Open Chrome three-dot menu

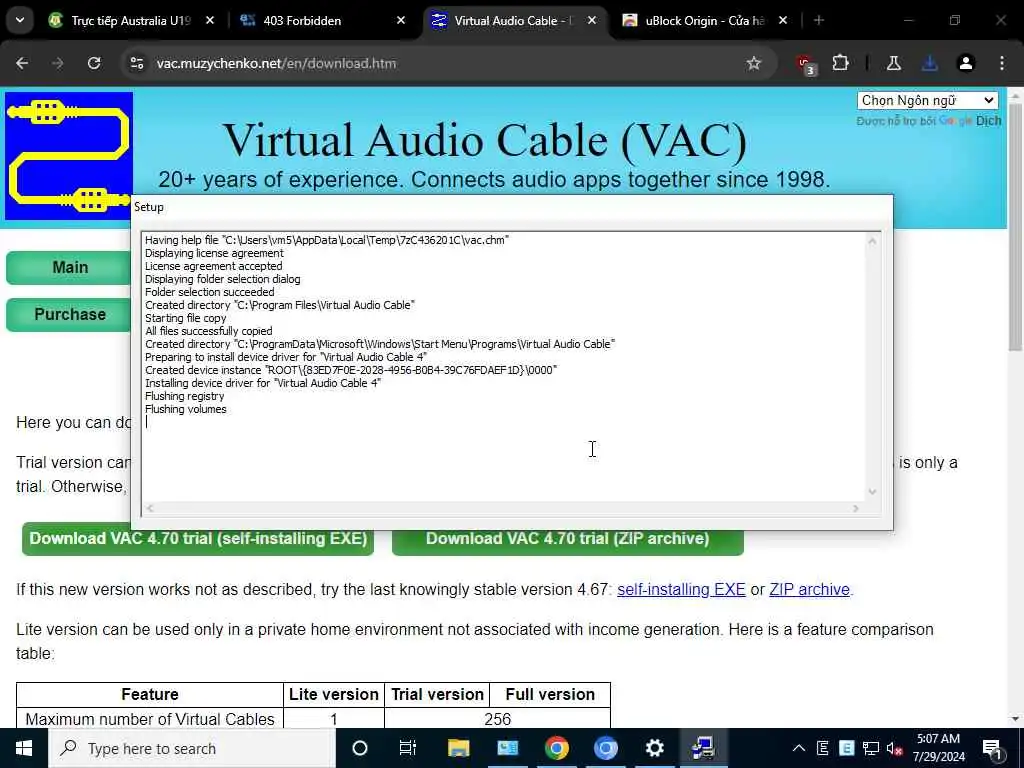pos(1002,63)
